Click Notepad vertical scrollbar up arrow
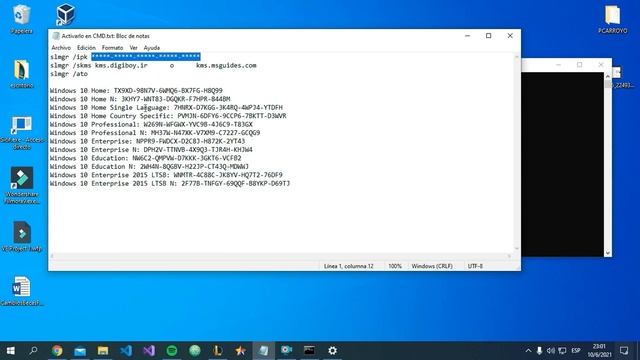The image size is (640, 360). 517,57
